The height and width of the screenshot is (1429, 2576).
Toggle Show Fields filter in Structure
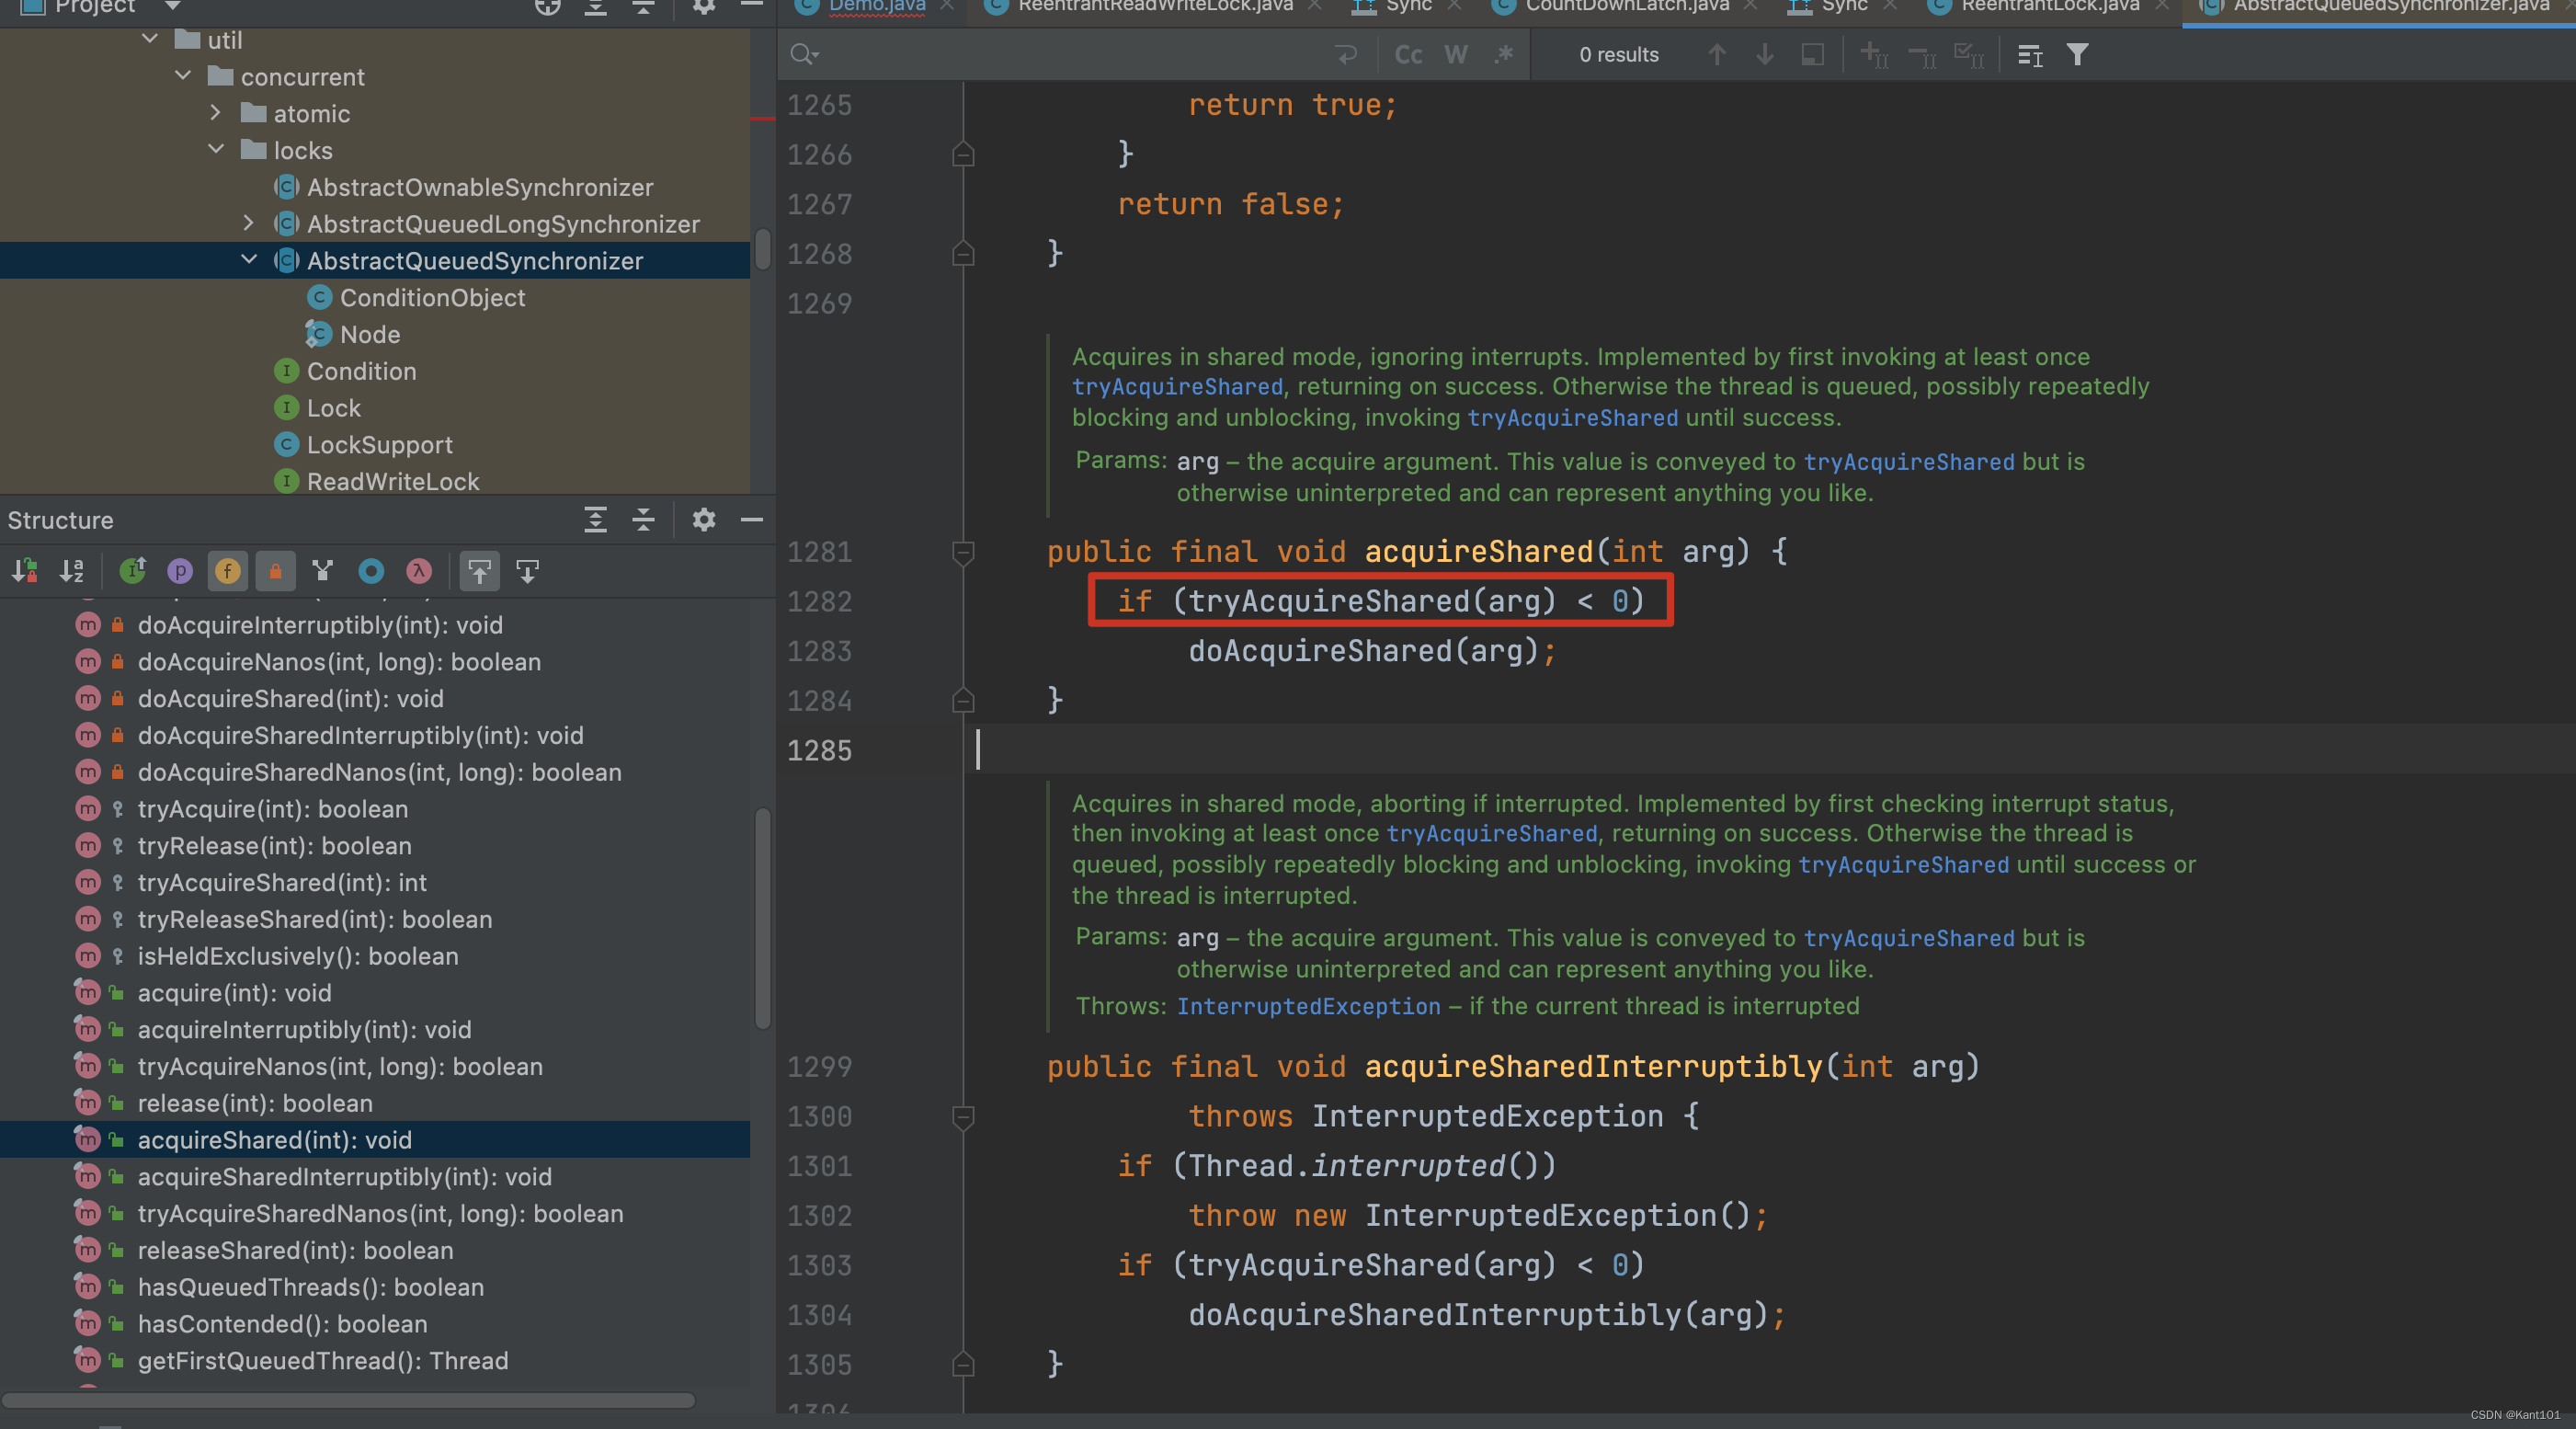coord(228,571)
